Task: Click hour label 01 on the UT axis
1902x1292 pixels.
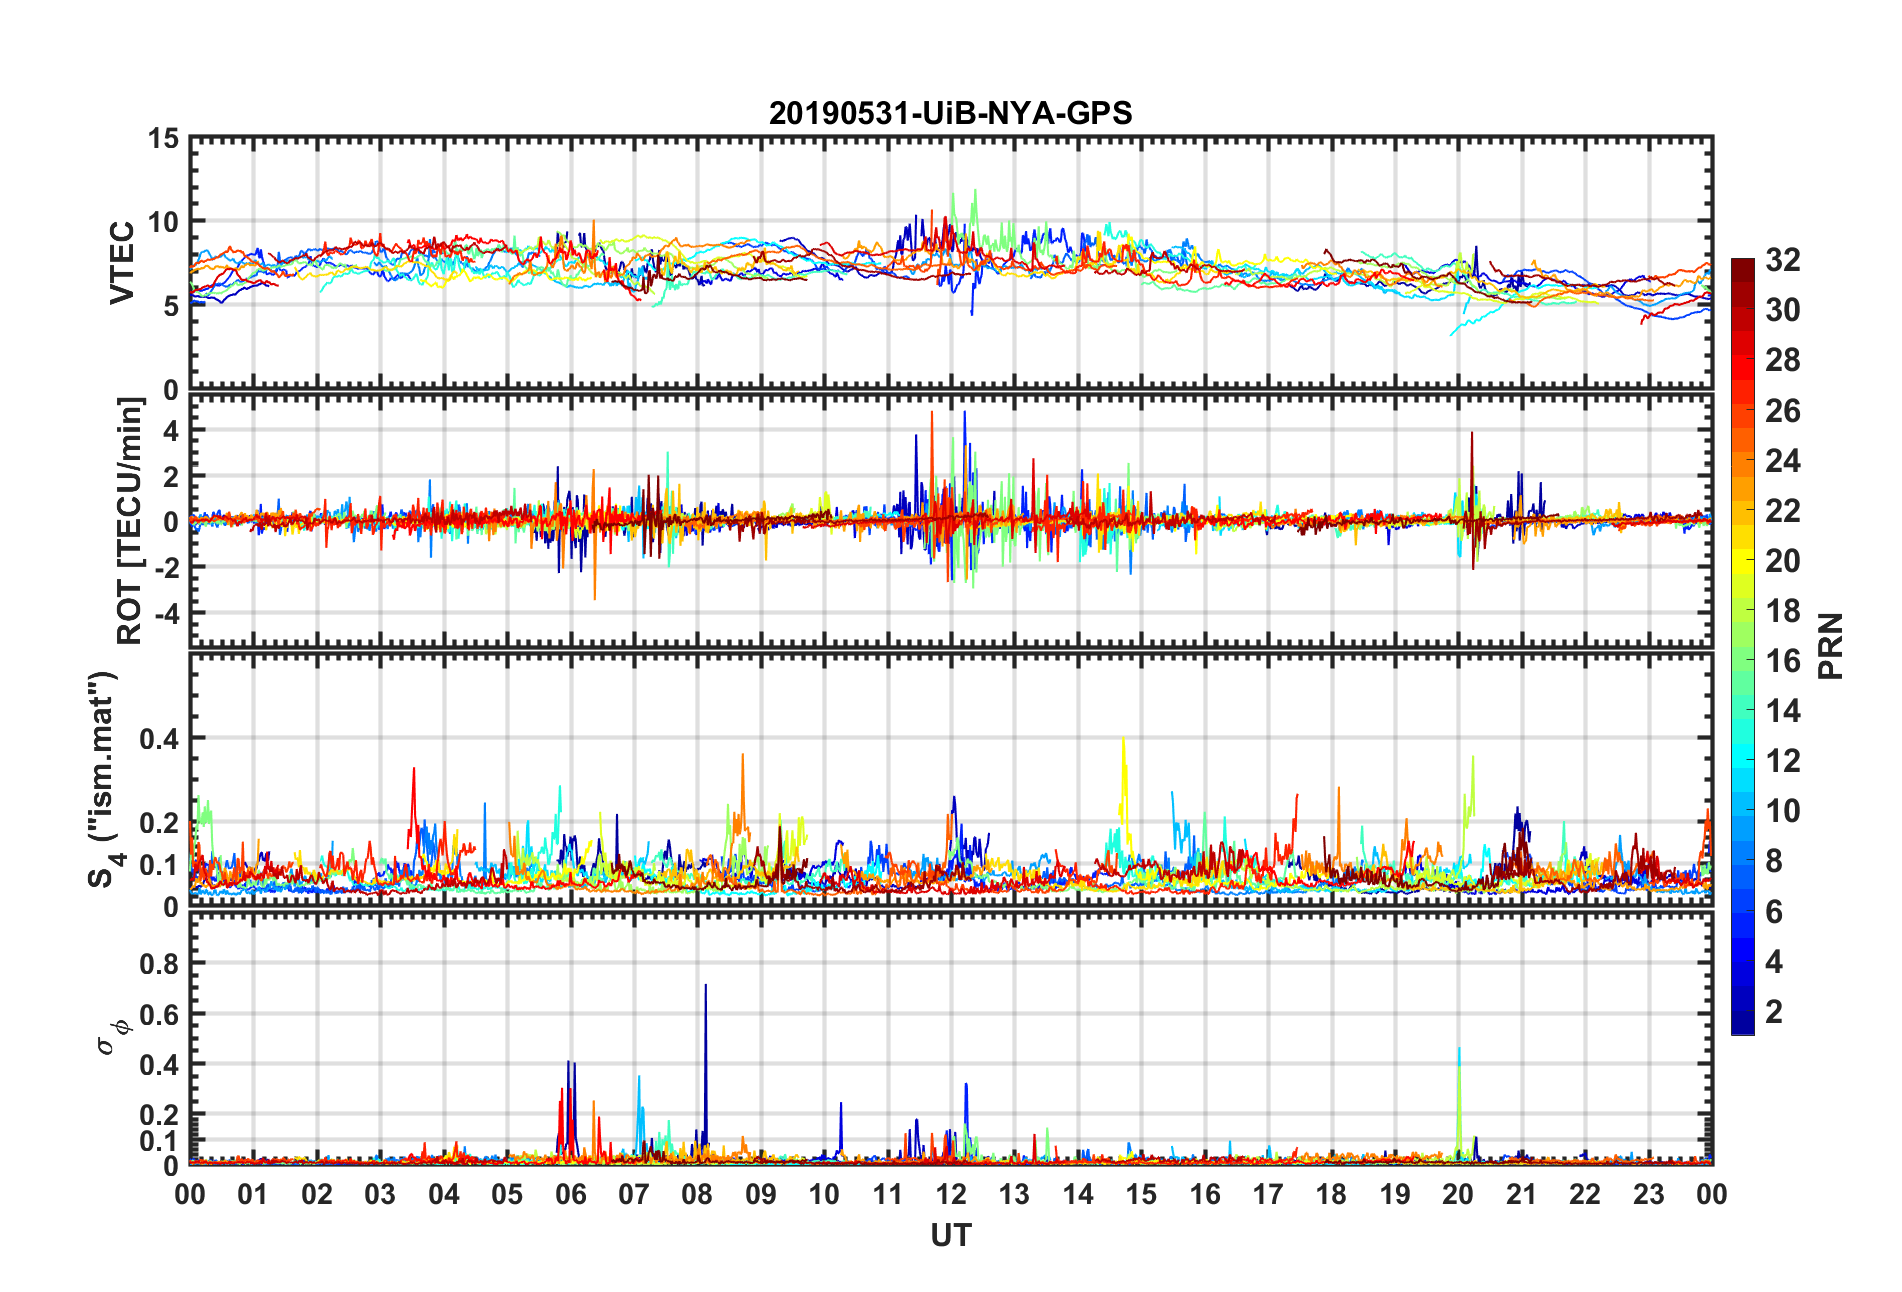Action: click(x=253, y=1194)
